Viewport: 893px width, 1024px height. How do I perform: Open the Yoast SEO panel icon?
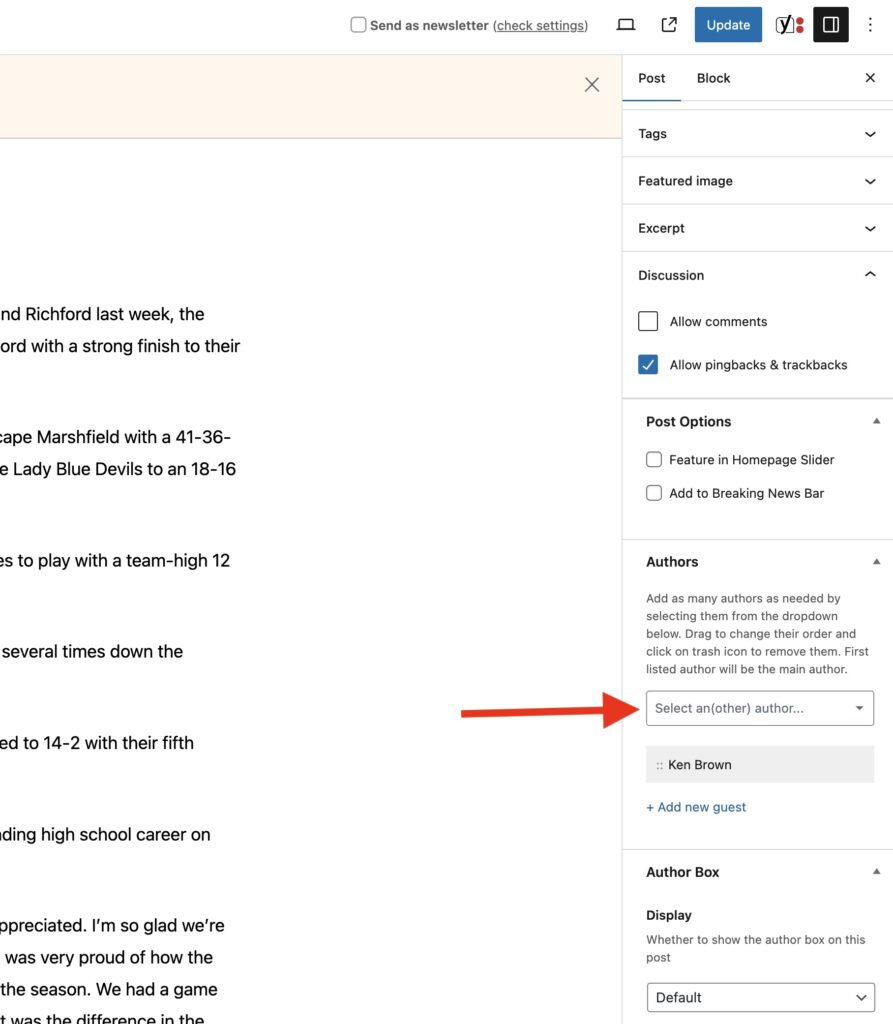(x=789, y=25)
